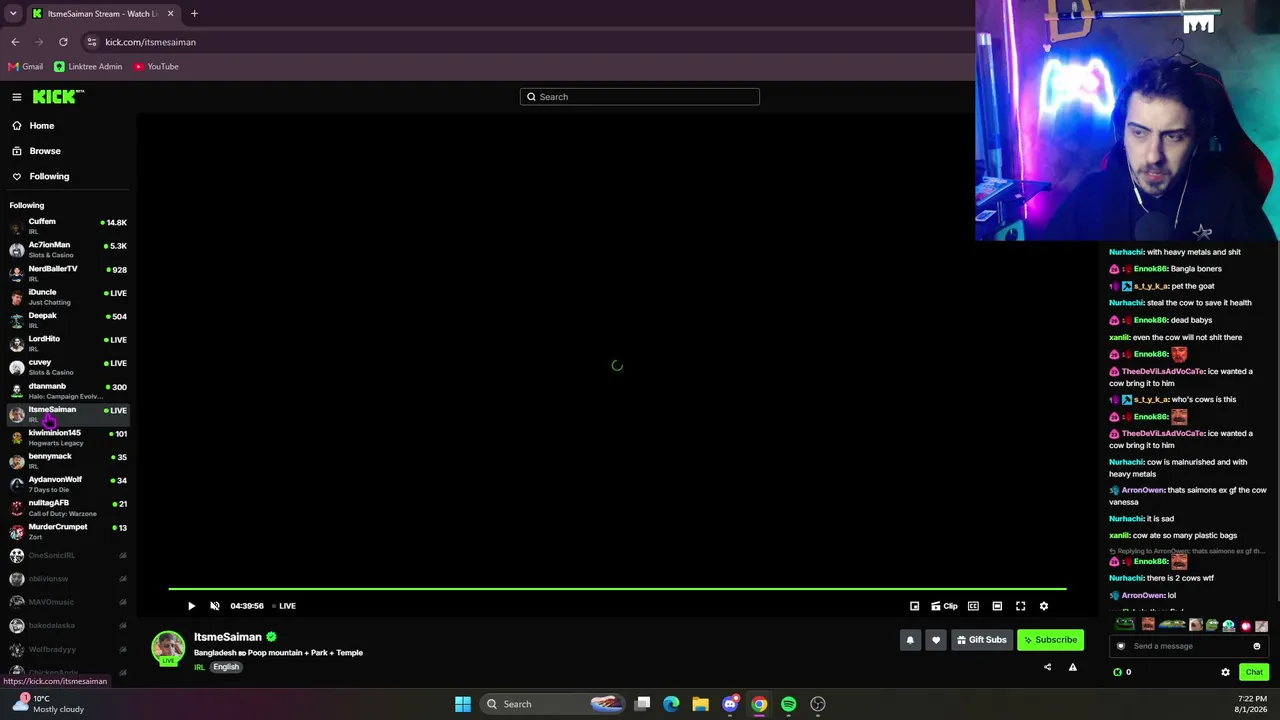Close the ItsmeSaiman Stream tab
The width and height of the screenshot is (1280, 720).
click(x=170, y=14)
